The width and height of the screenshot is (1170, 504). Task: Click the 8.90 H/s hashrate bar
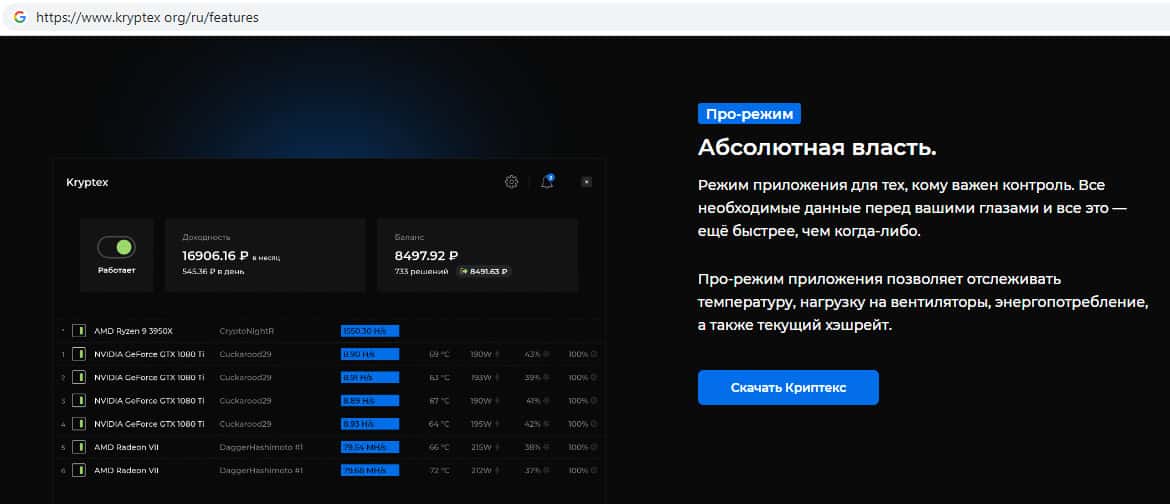pos(370,354)
